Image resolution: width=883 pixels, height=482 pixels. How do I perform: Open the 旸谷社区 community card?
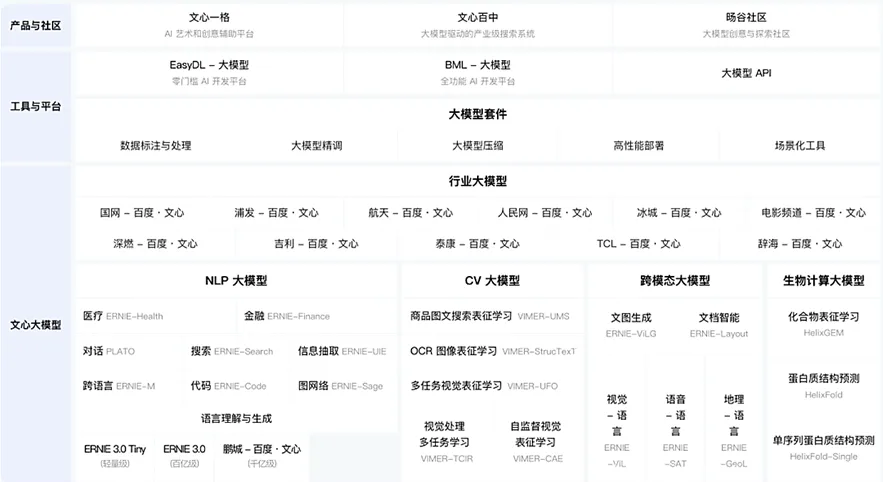(x=746, y=25)
